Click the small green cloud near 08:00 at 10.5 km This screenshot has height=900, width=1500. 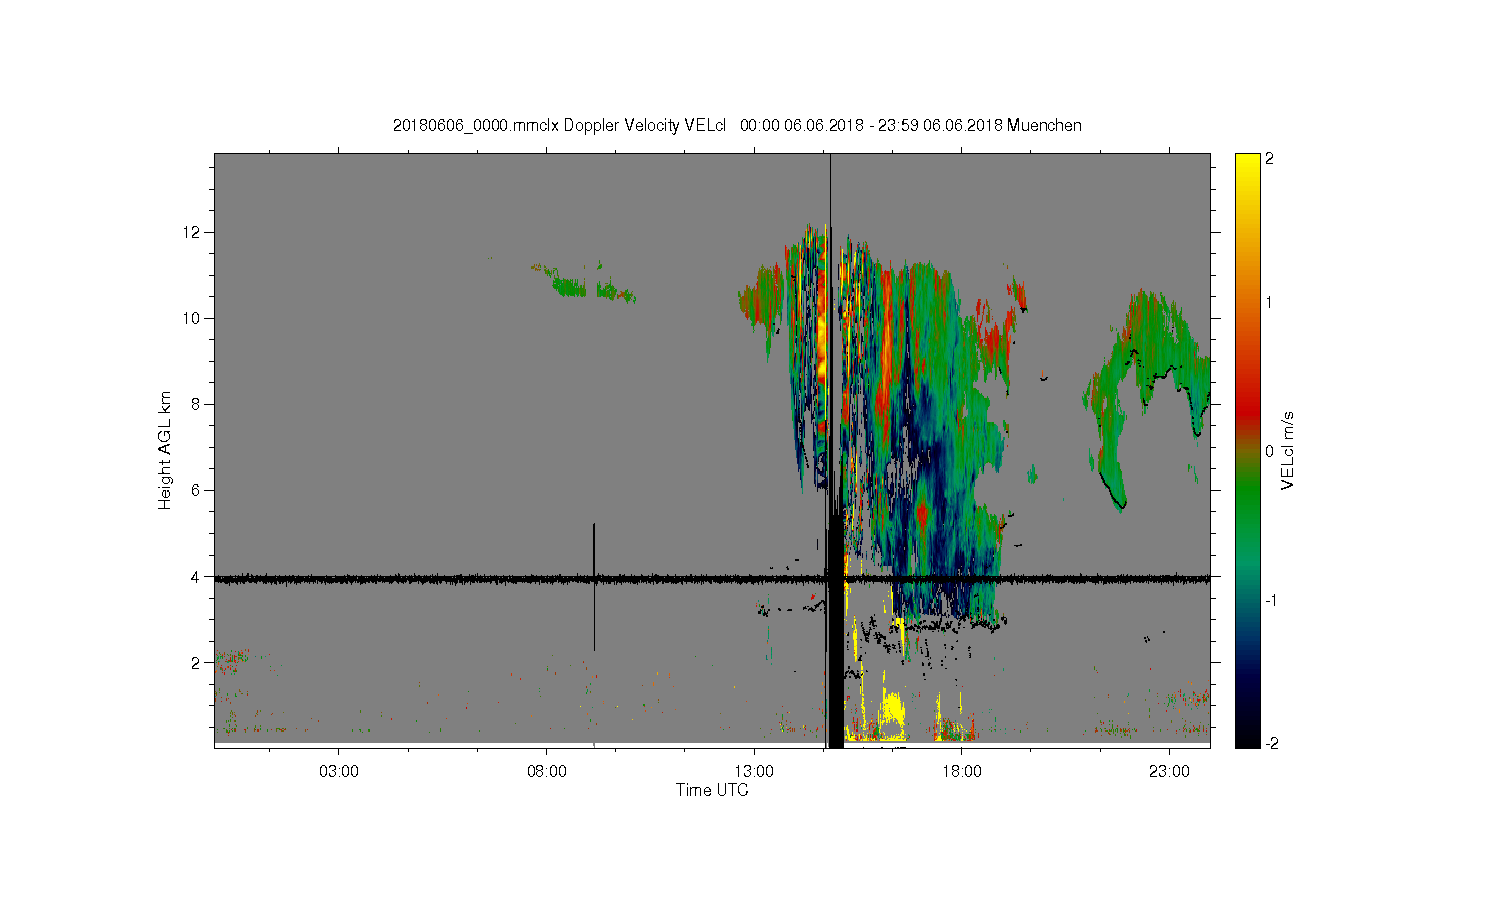tap(572, 287)
